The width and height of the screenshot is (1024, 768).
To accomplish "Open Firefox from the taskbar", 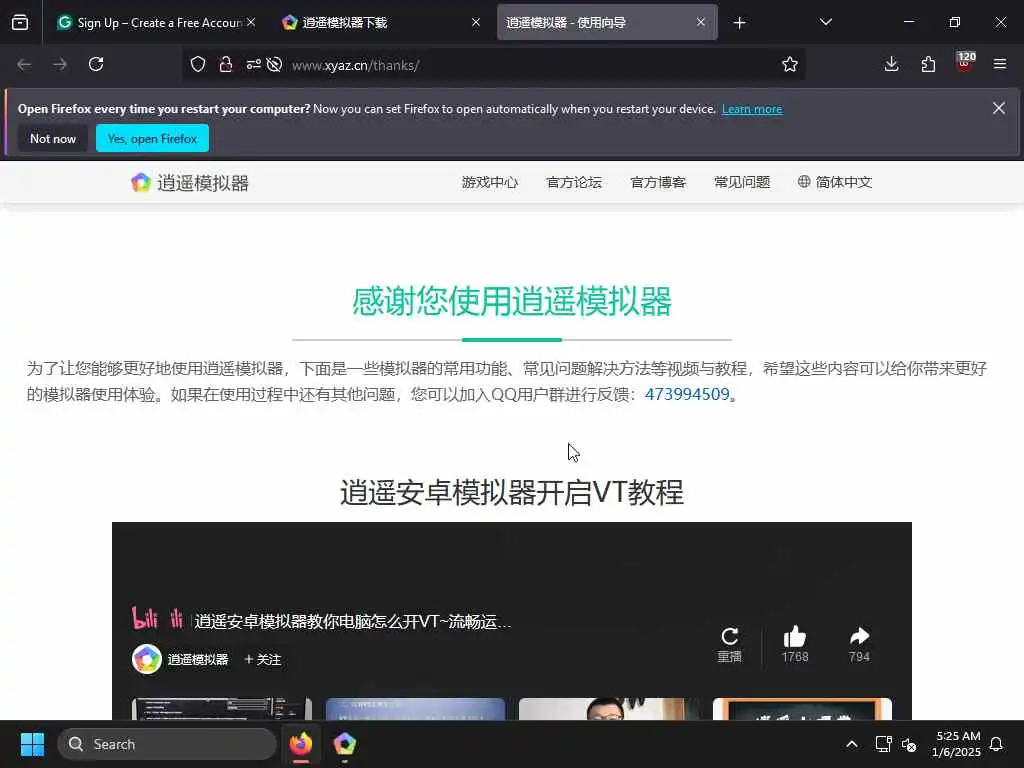I will point(301,744).
